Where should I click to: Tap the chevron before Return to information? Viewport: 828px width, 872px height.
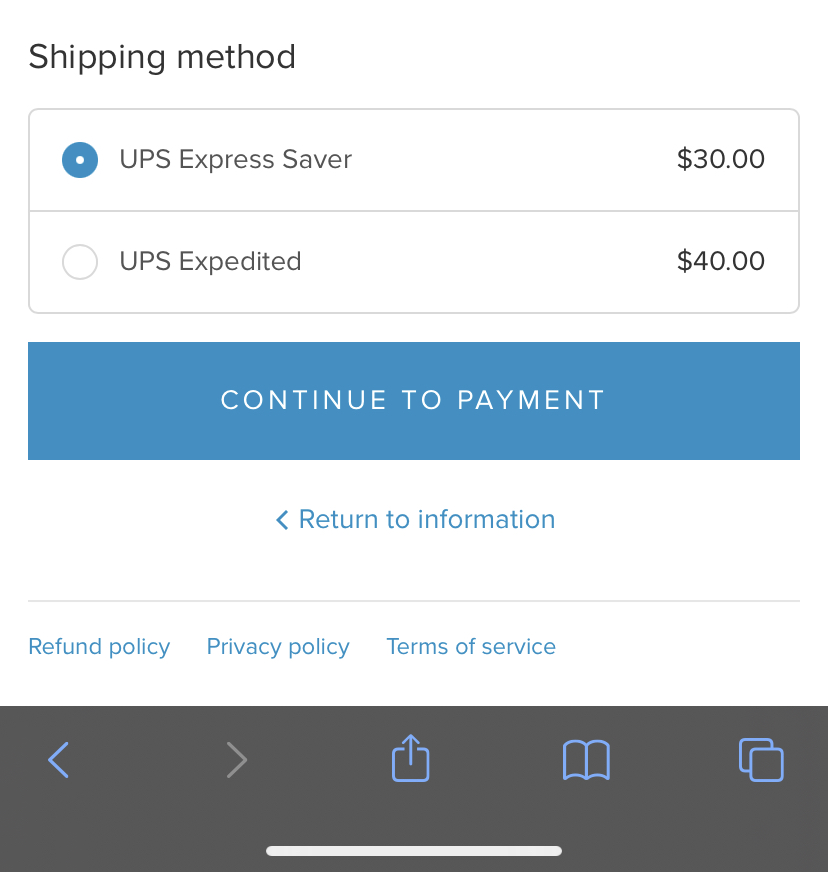282,520
